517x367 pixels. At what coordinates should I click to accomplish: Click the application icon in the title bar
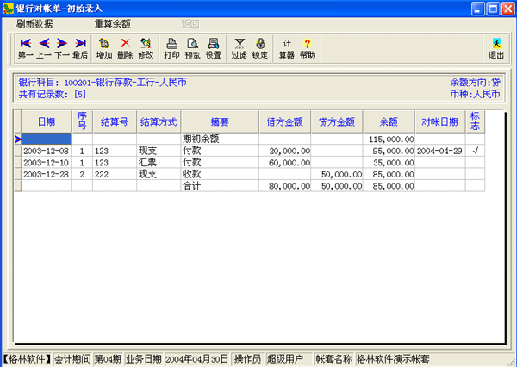click(x=8, y=8)
